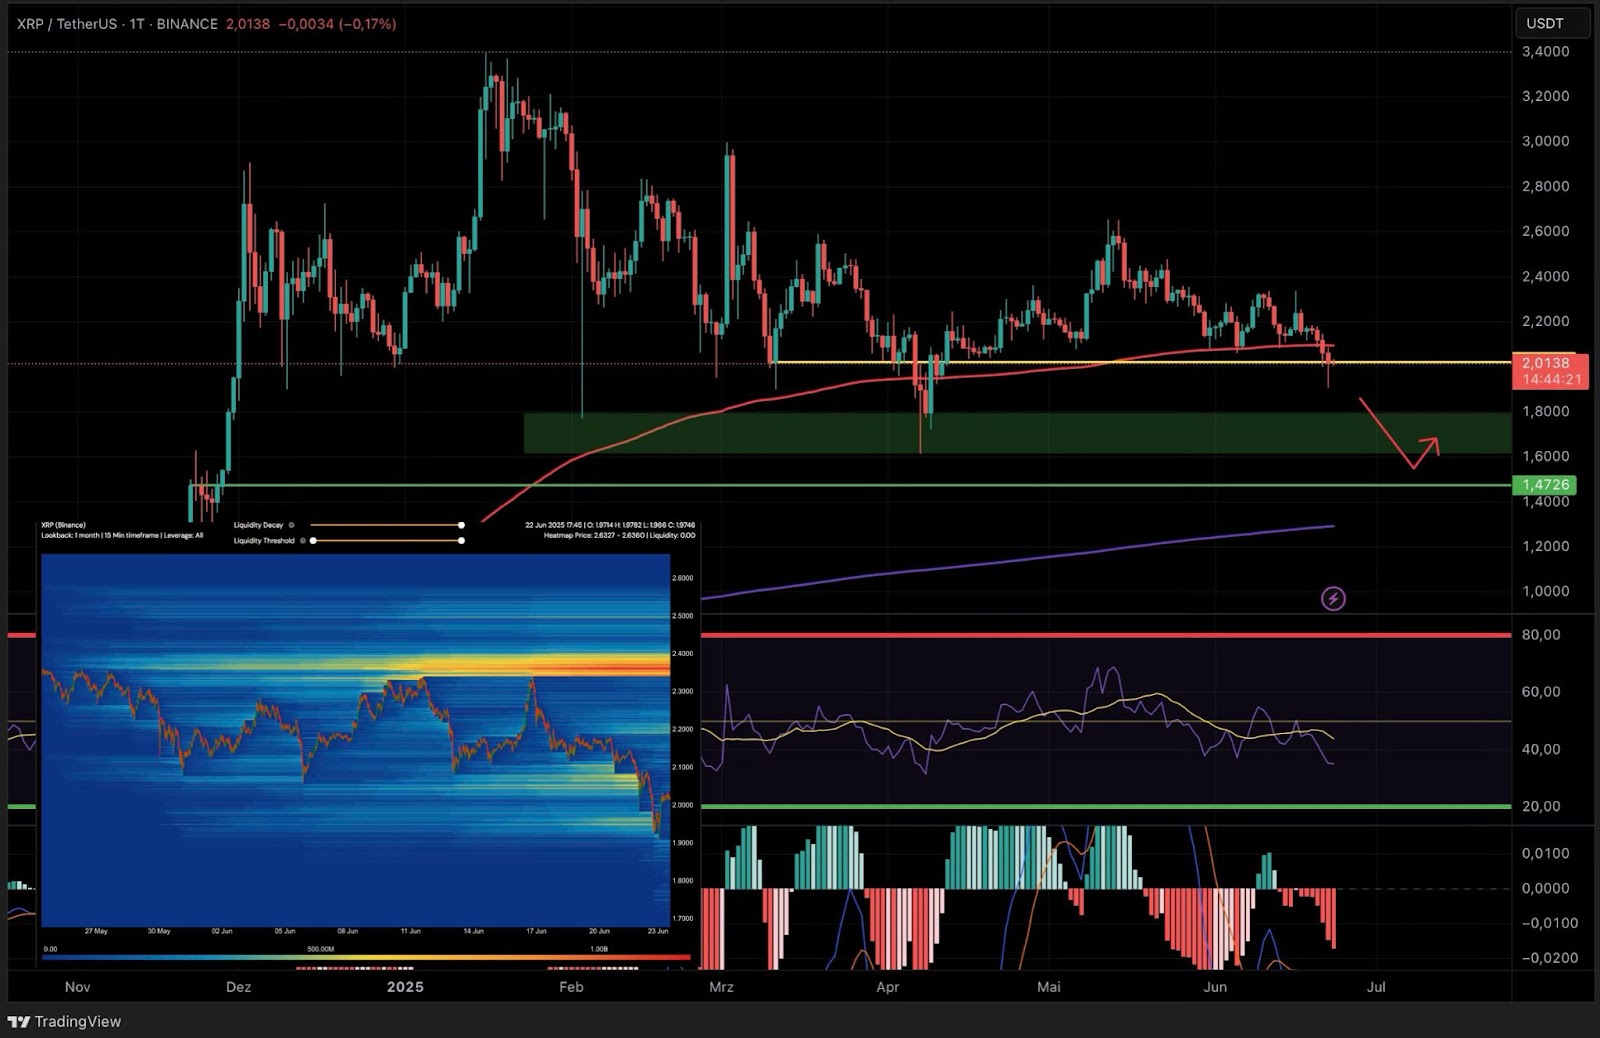This screenshot has height=1038, width=1600.
Task: Adjust the Liquidity Decay slider handle
Action: coord(461,525)
